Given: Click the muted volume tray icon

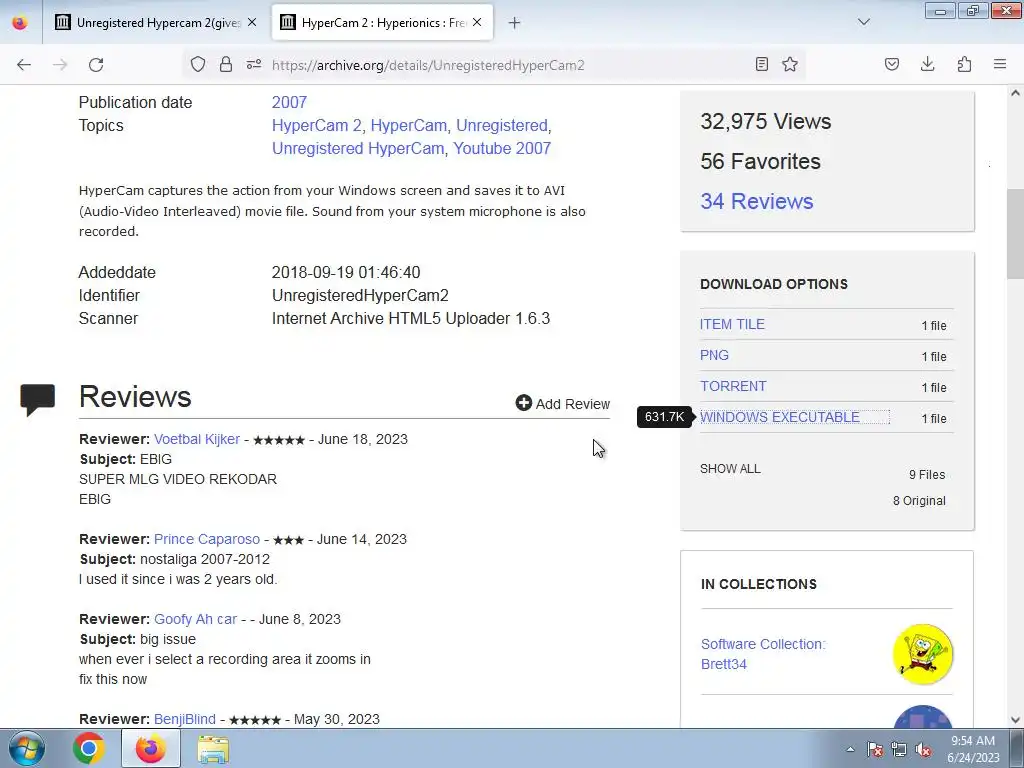Looking at the screenshot, I should click(923, 749).
